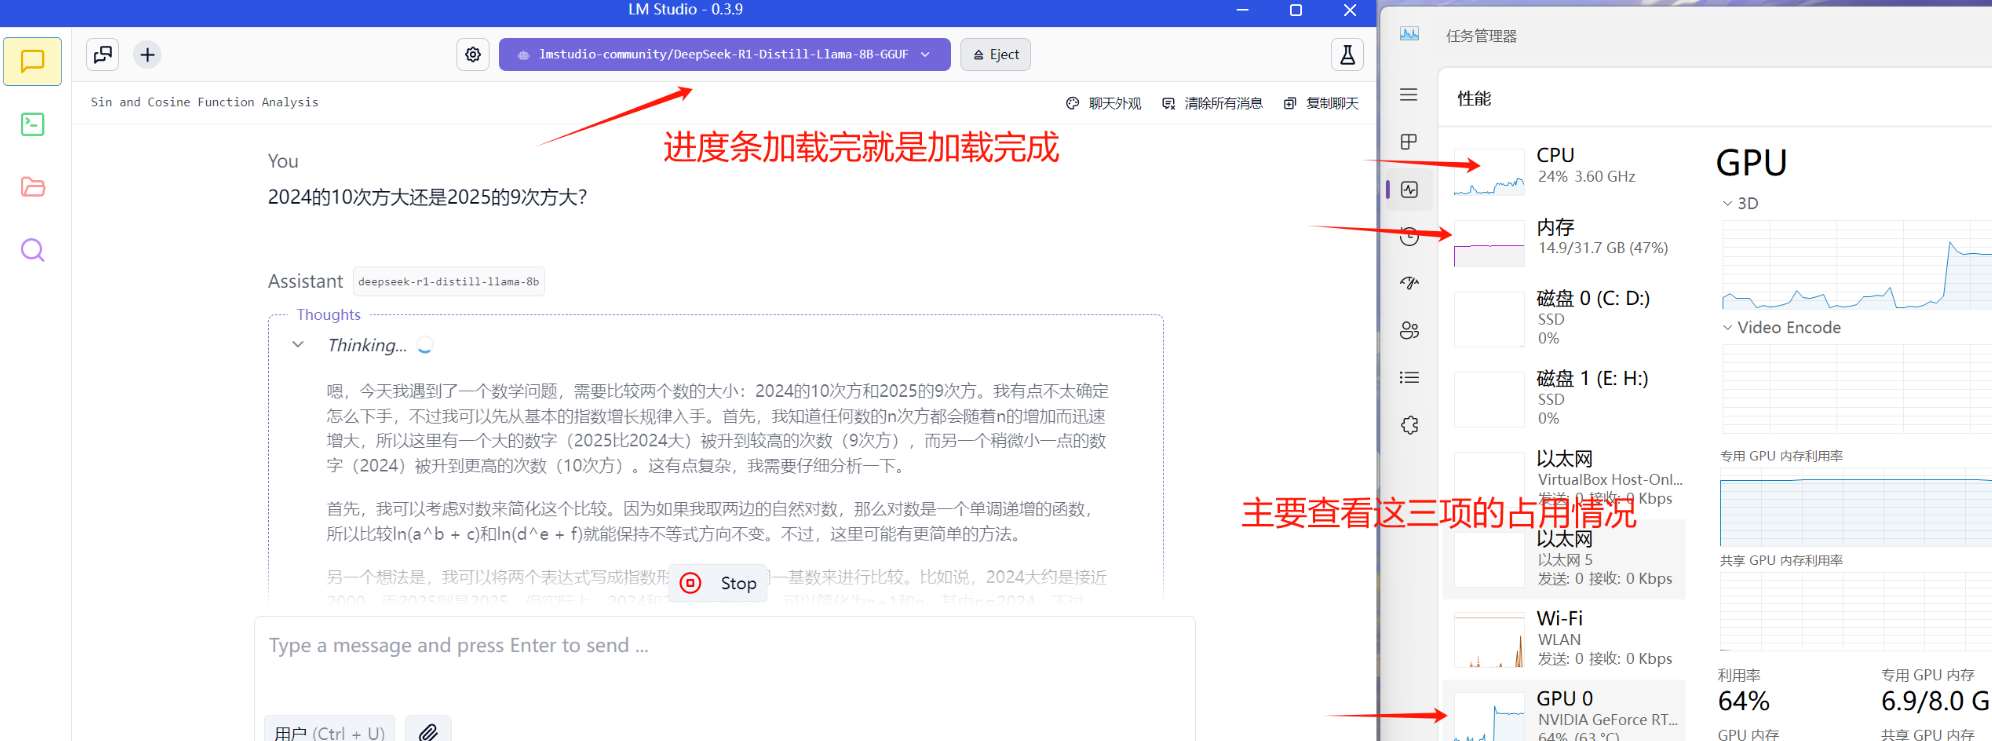
Task: Select Wi-Fi WLAN performance item
Action: tap(1565, 638)
